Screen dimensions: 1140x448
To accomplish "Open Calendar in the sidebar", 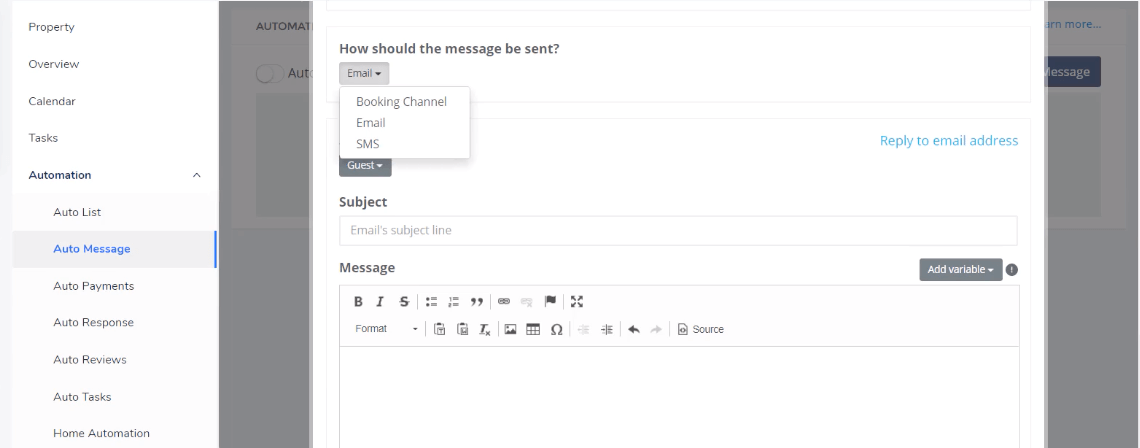I will 52,101.
